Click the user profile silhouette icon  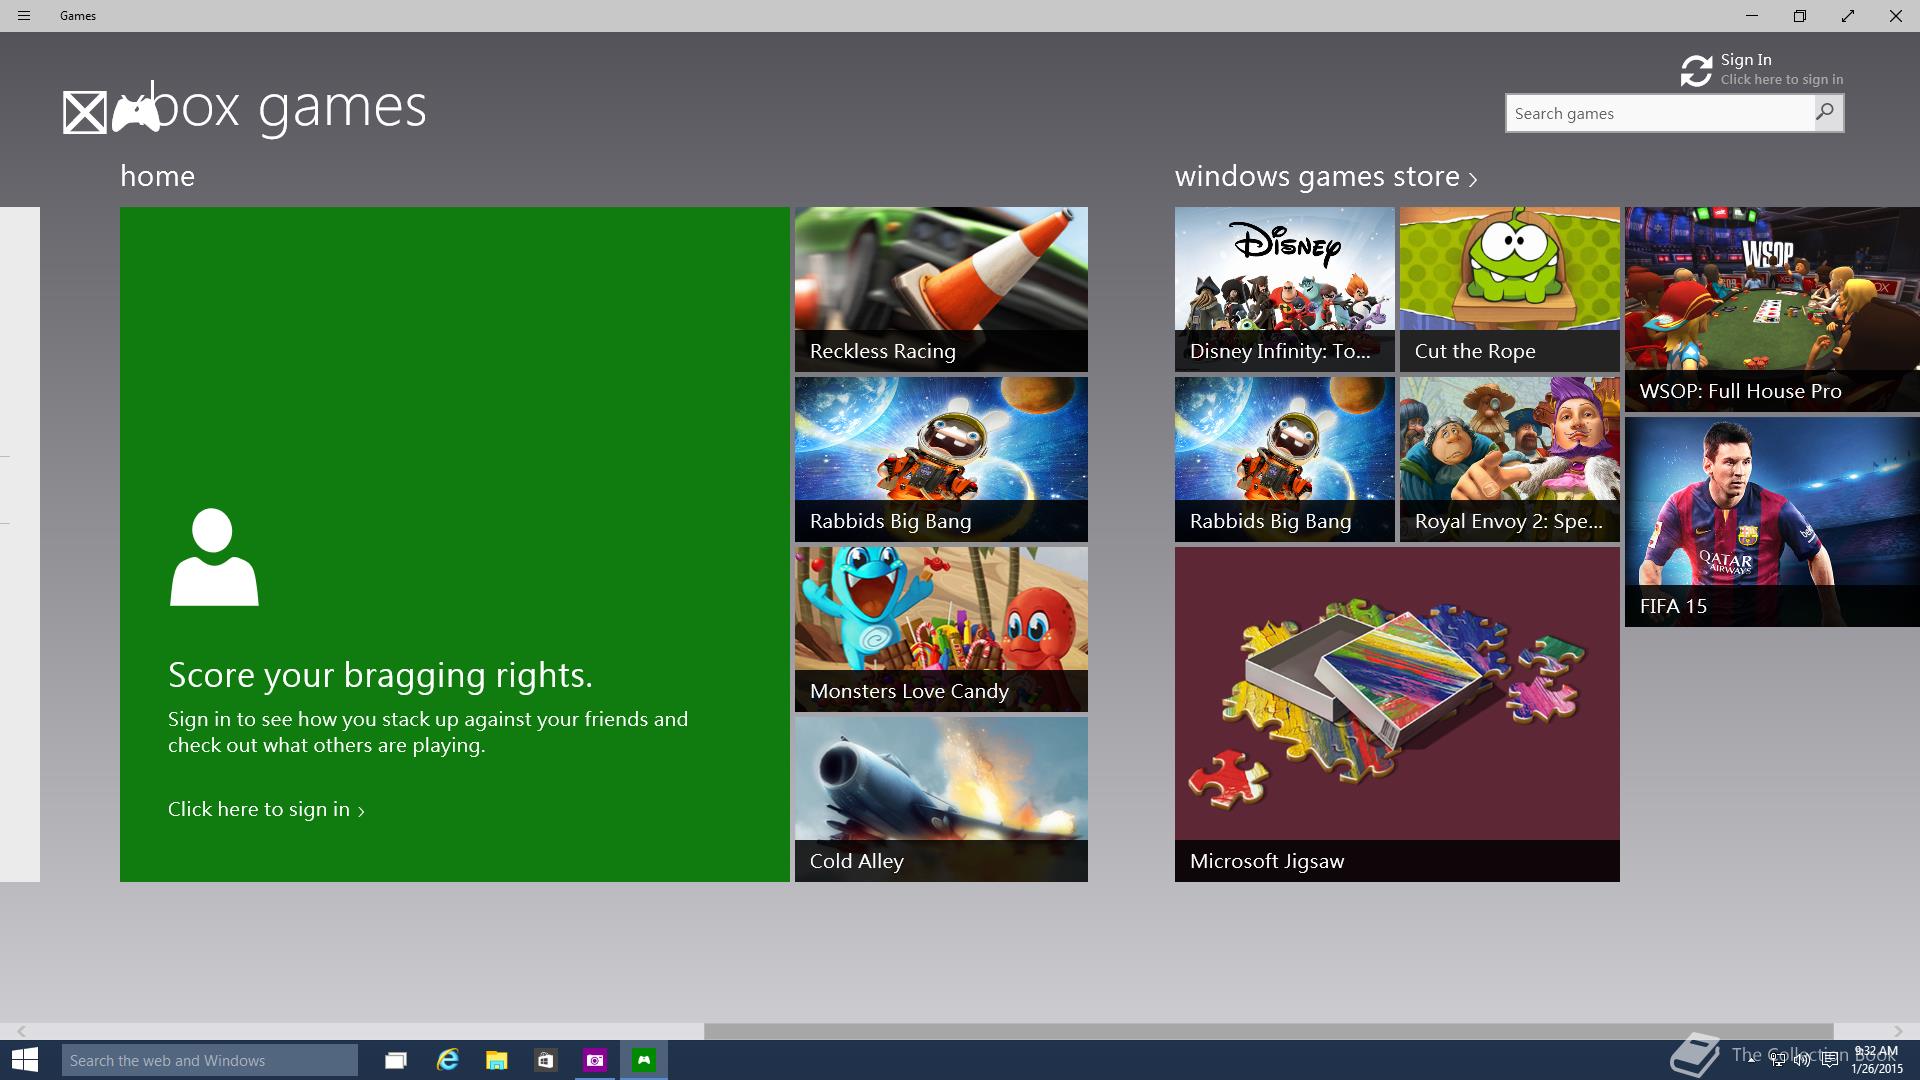(x=214, y=557)
